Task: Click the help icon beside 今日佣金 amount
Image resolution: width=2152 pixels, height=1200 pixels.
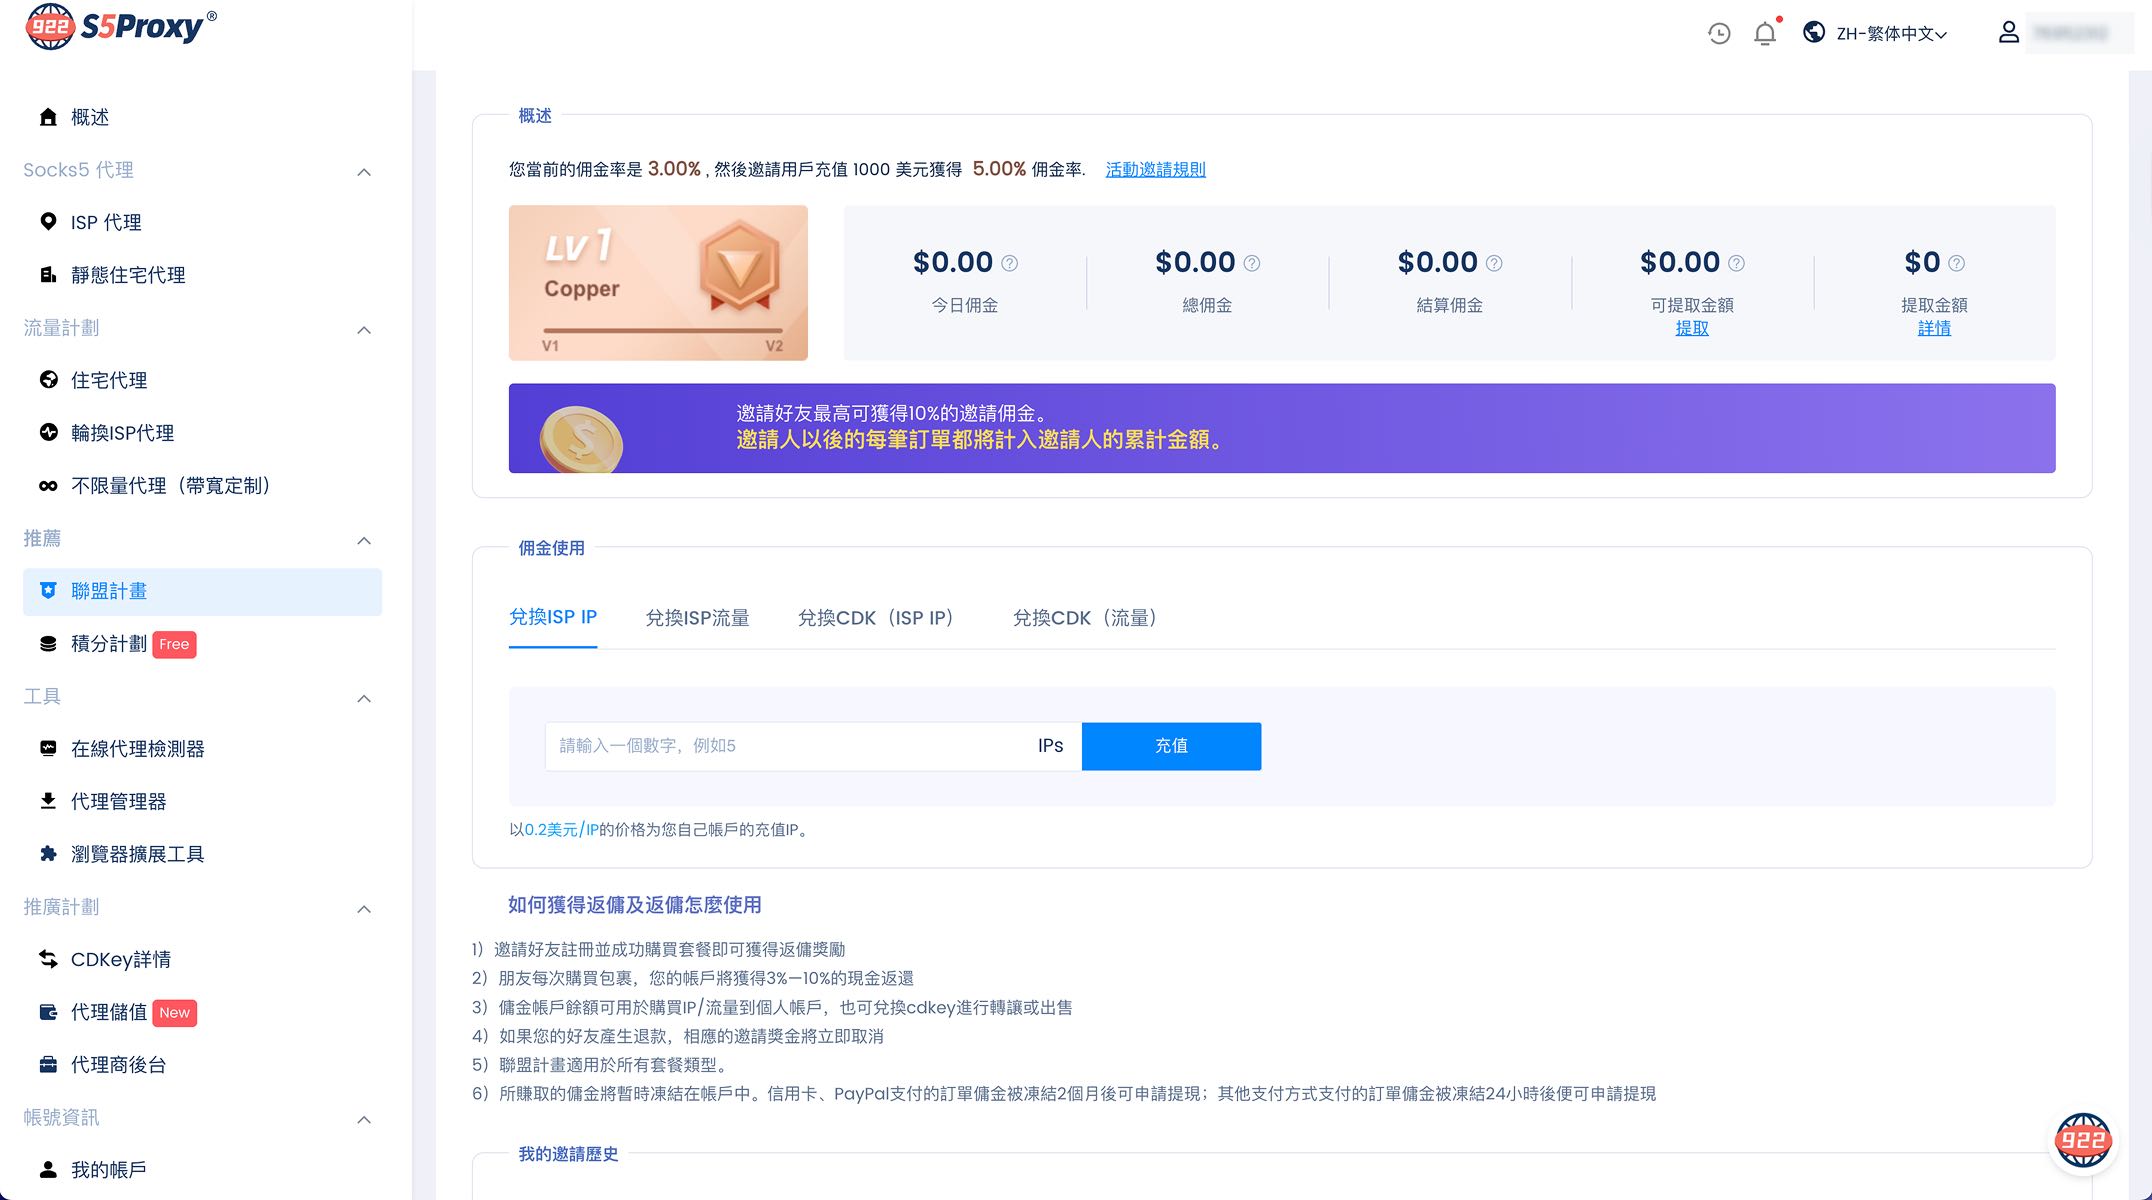Action: click(x=1010, y=263)
